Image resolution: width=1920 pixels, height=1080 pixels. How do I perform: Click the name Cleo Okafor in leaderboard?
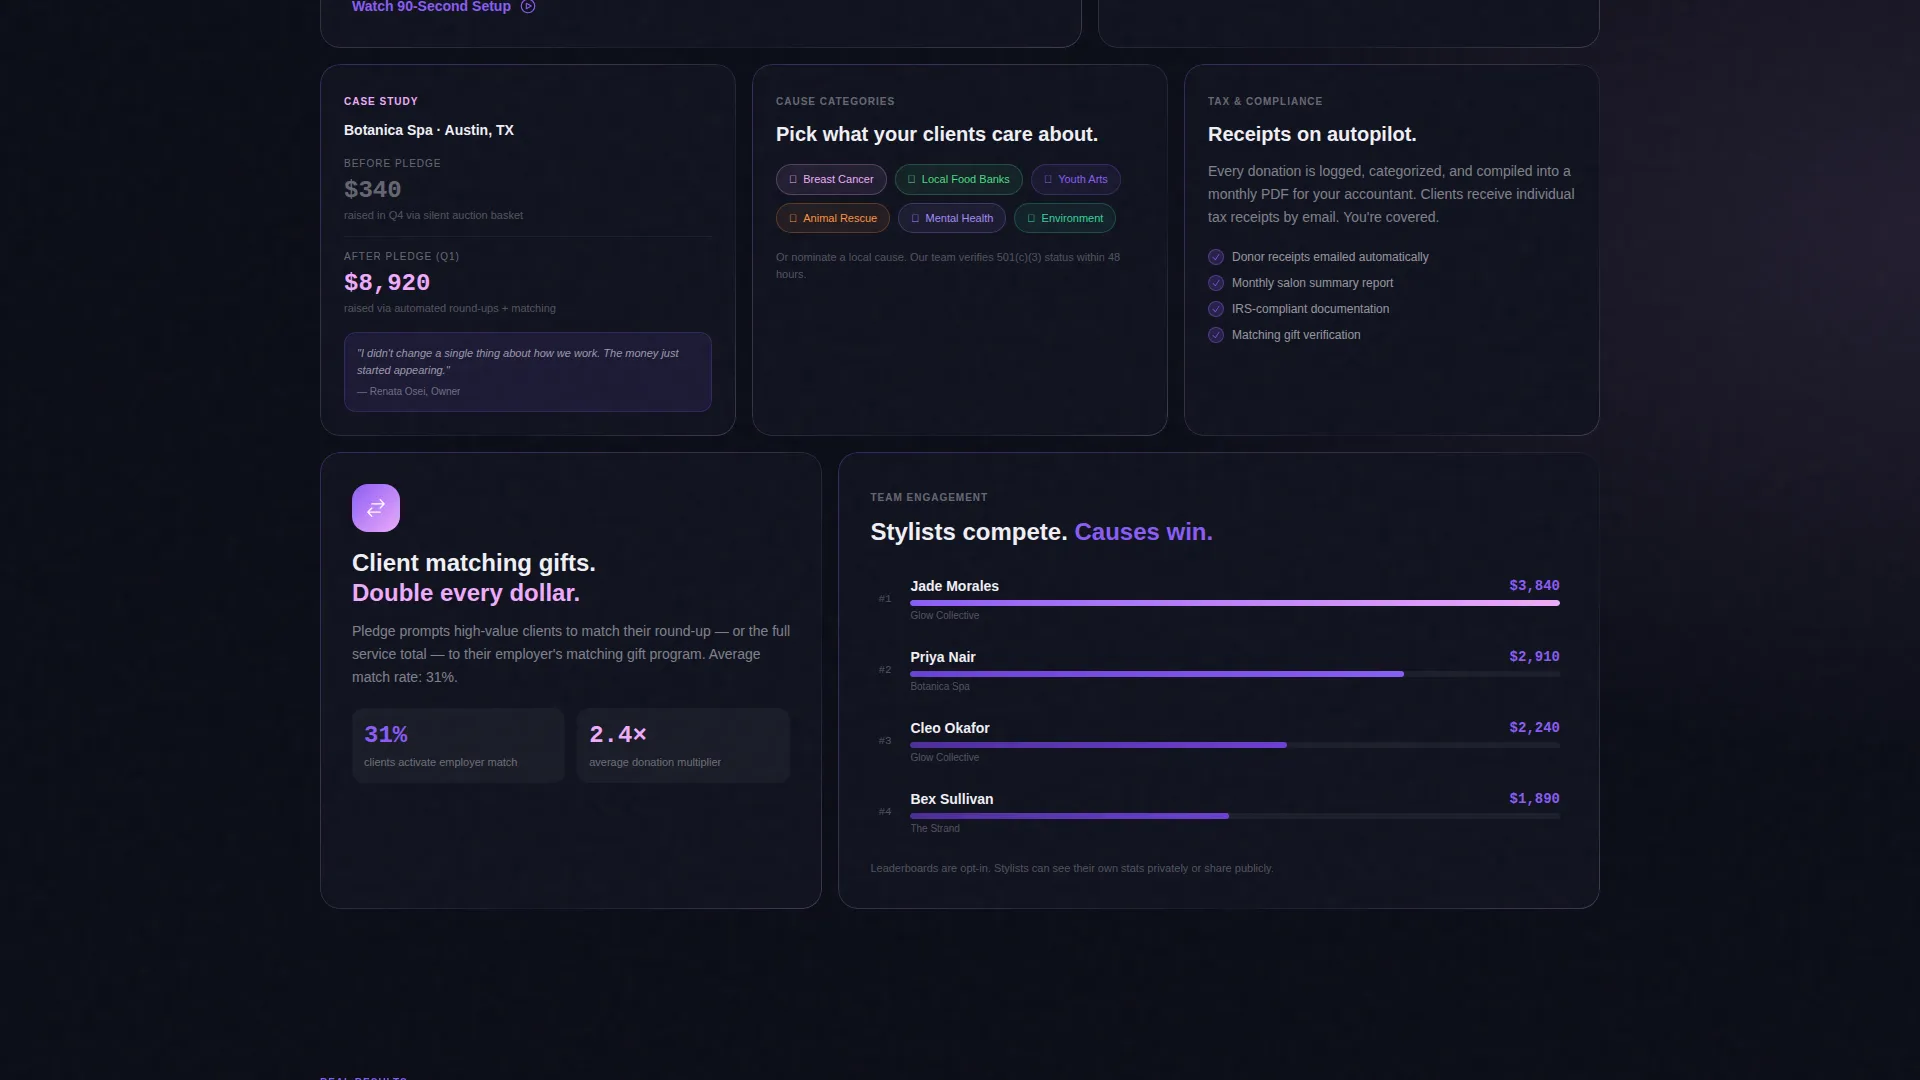[949, 729]
